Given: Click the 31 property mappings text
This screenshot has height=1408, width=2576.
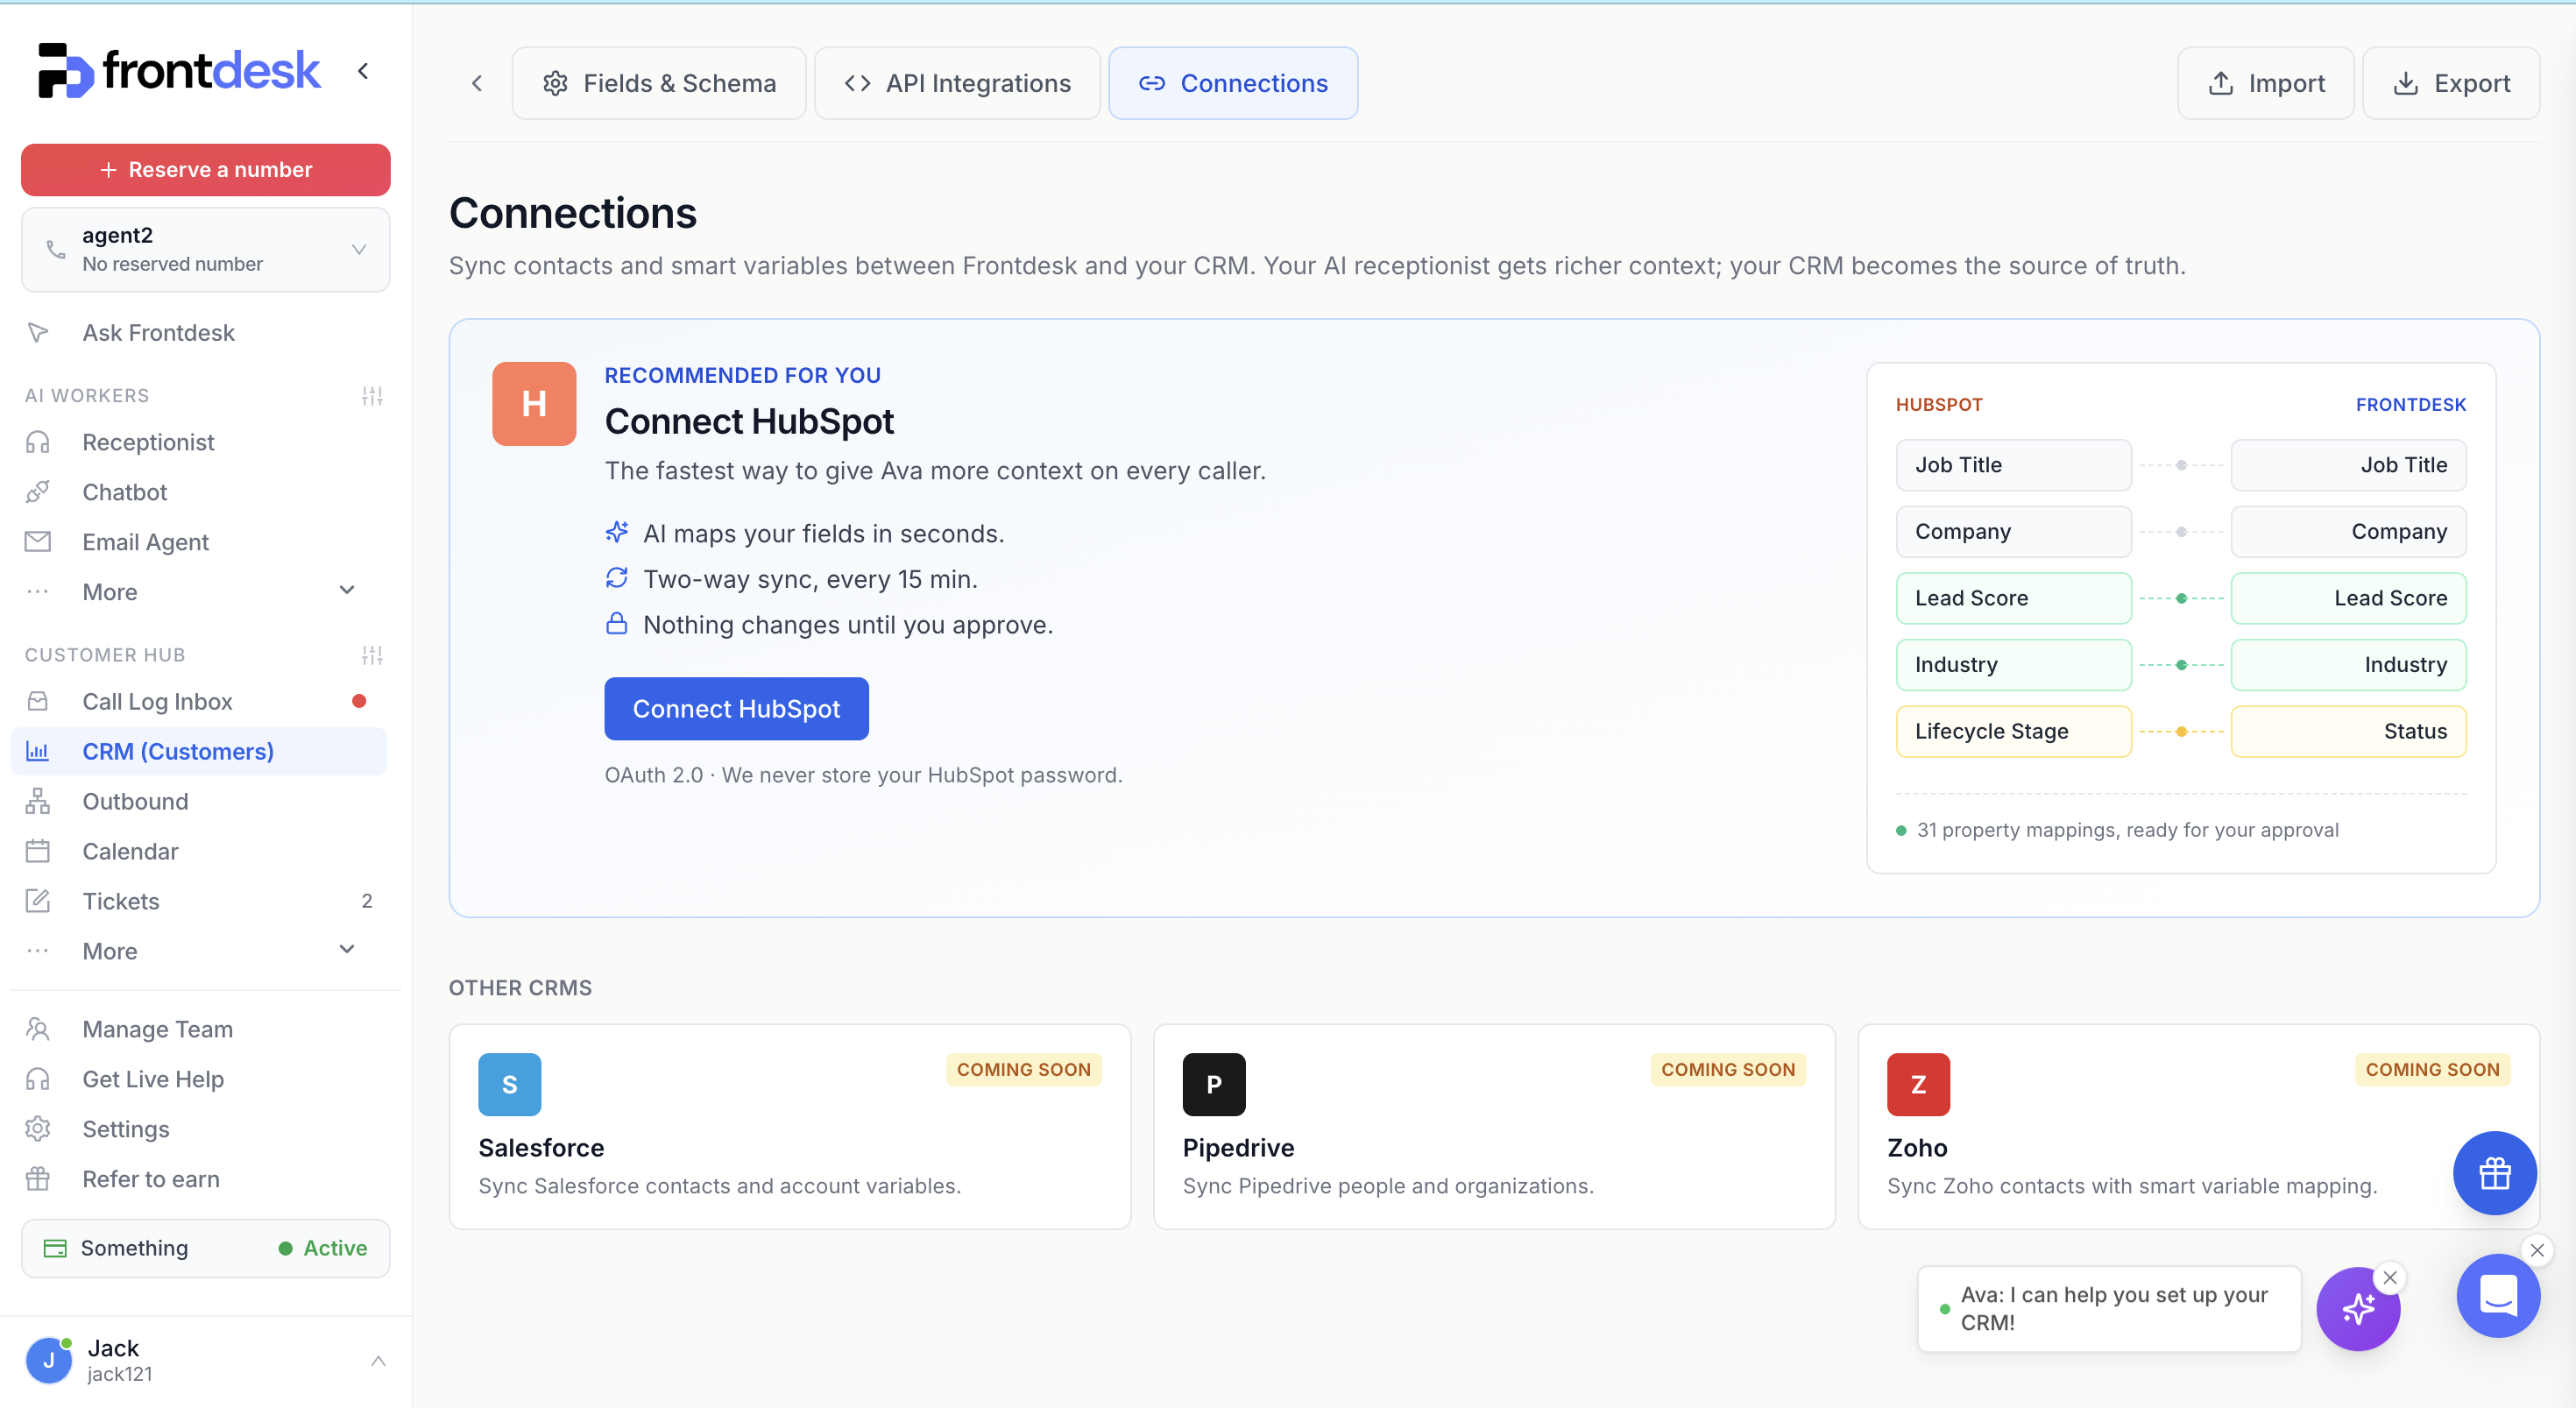Looking at the screenshot, I should click(x=2127, y=830).
